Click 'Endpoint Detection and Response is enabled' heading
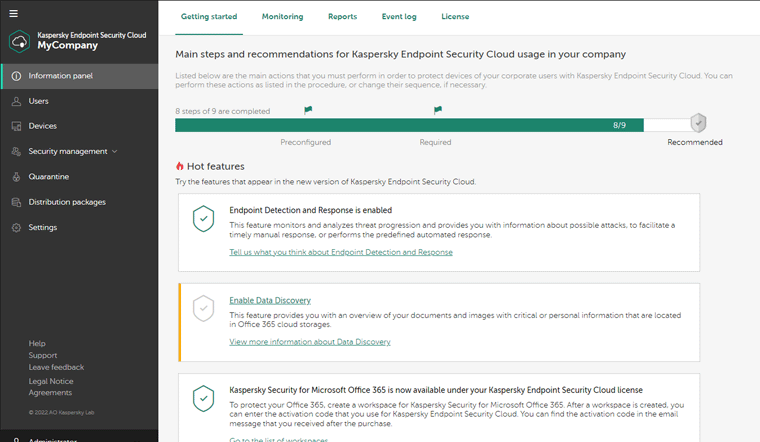This screenshot has height=442, width=760. click(x=311, y=210)
